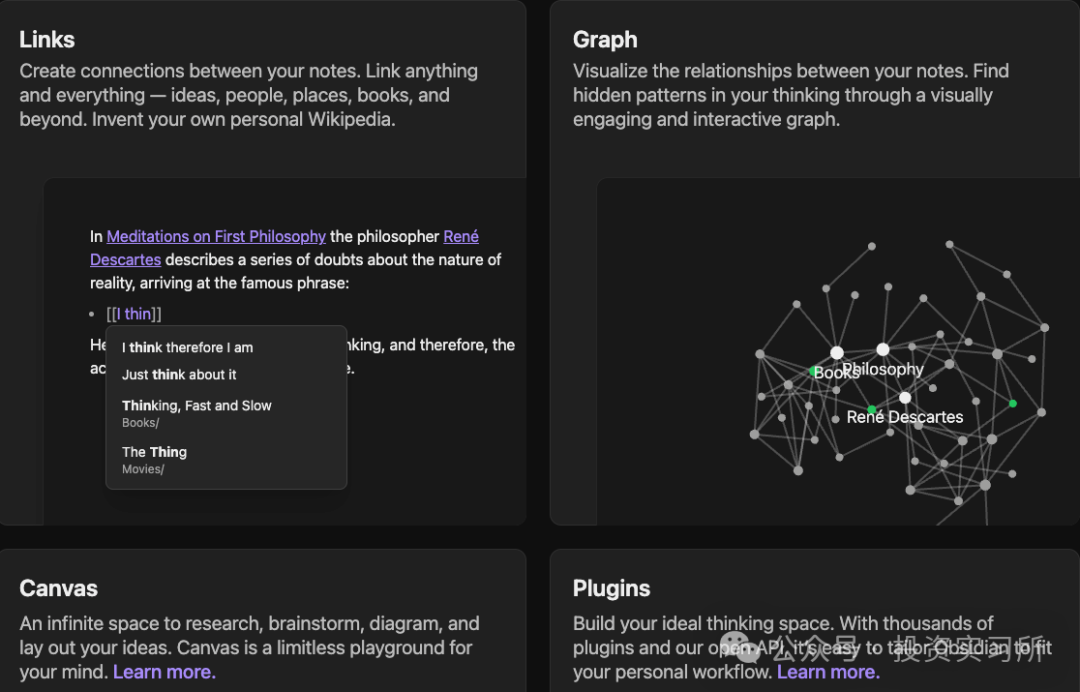Click the Canvas card heading
The width and height of the screenshot is (1080, 692).
pos(59,588)
